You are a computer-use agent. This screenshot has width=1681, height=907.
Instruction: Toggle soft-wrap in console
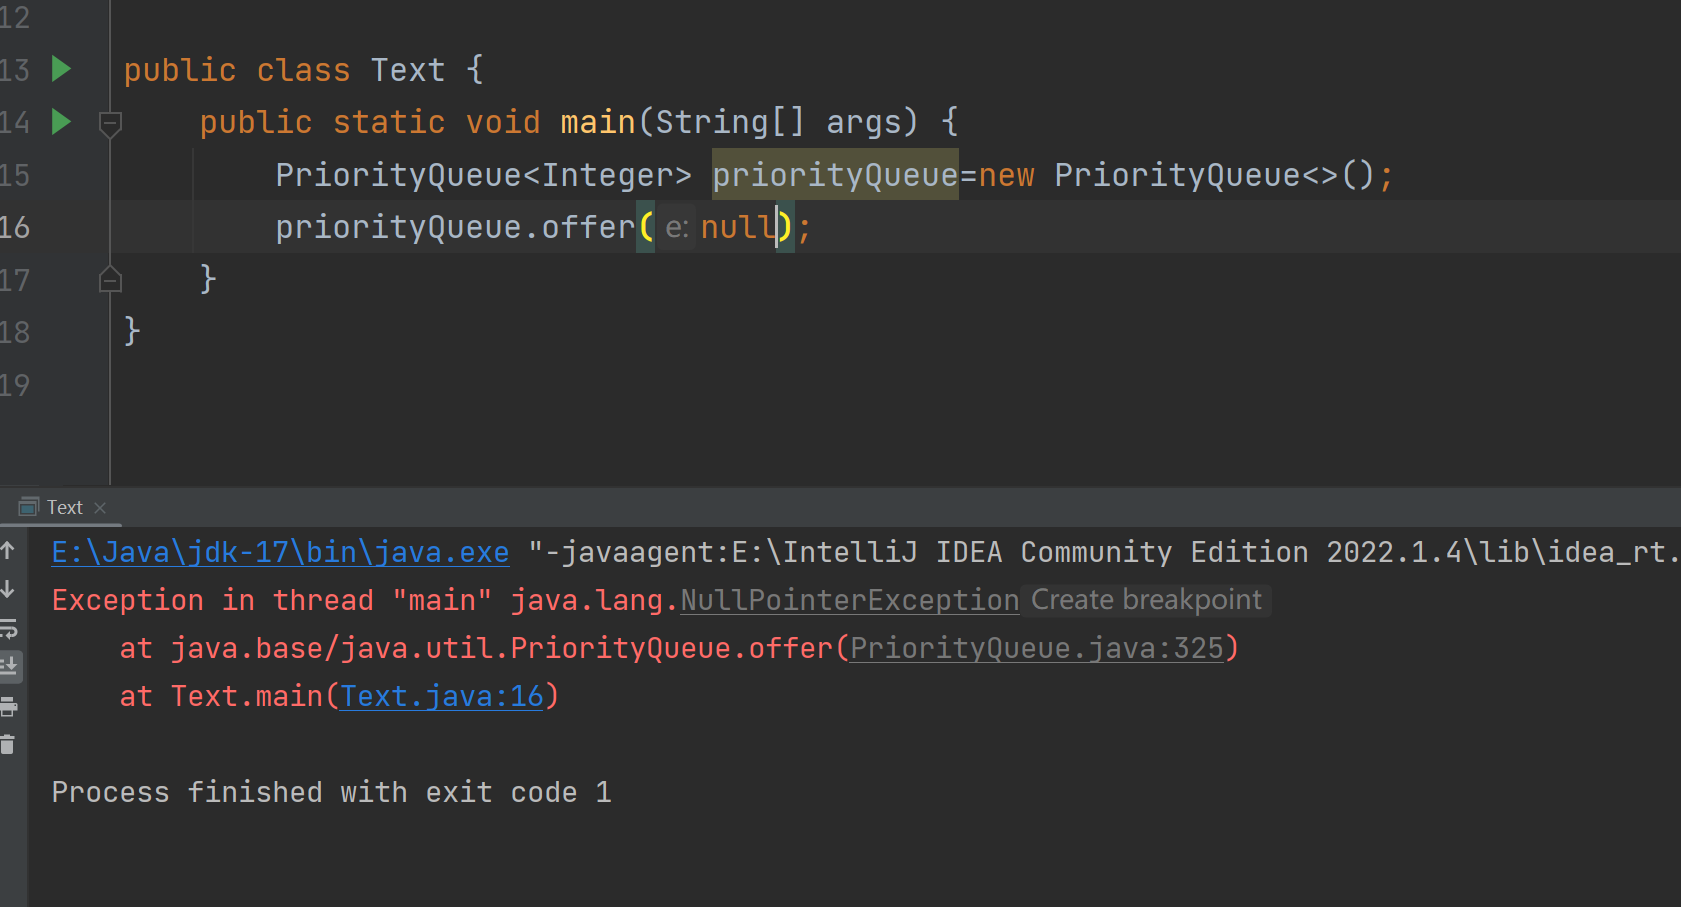click(x=8, y=628)
